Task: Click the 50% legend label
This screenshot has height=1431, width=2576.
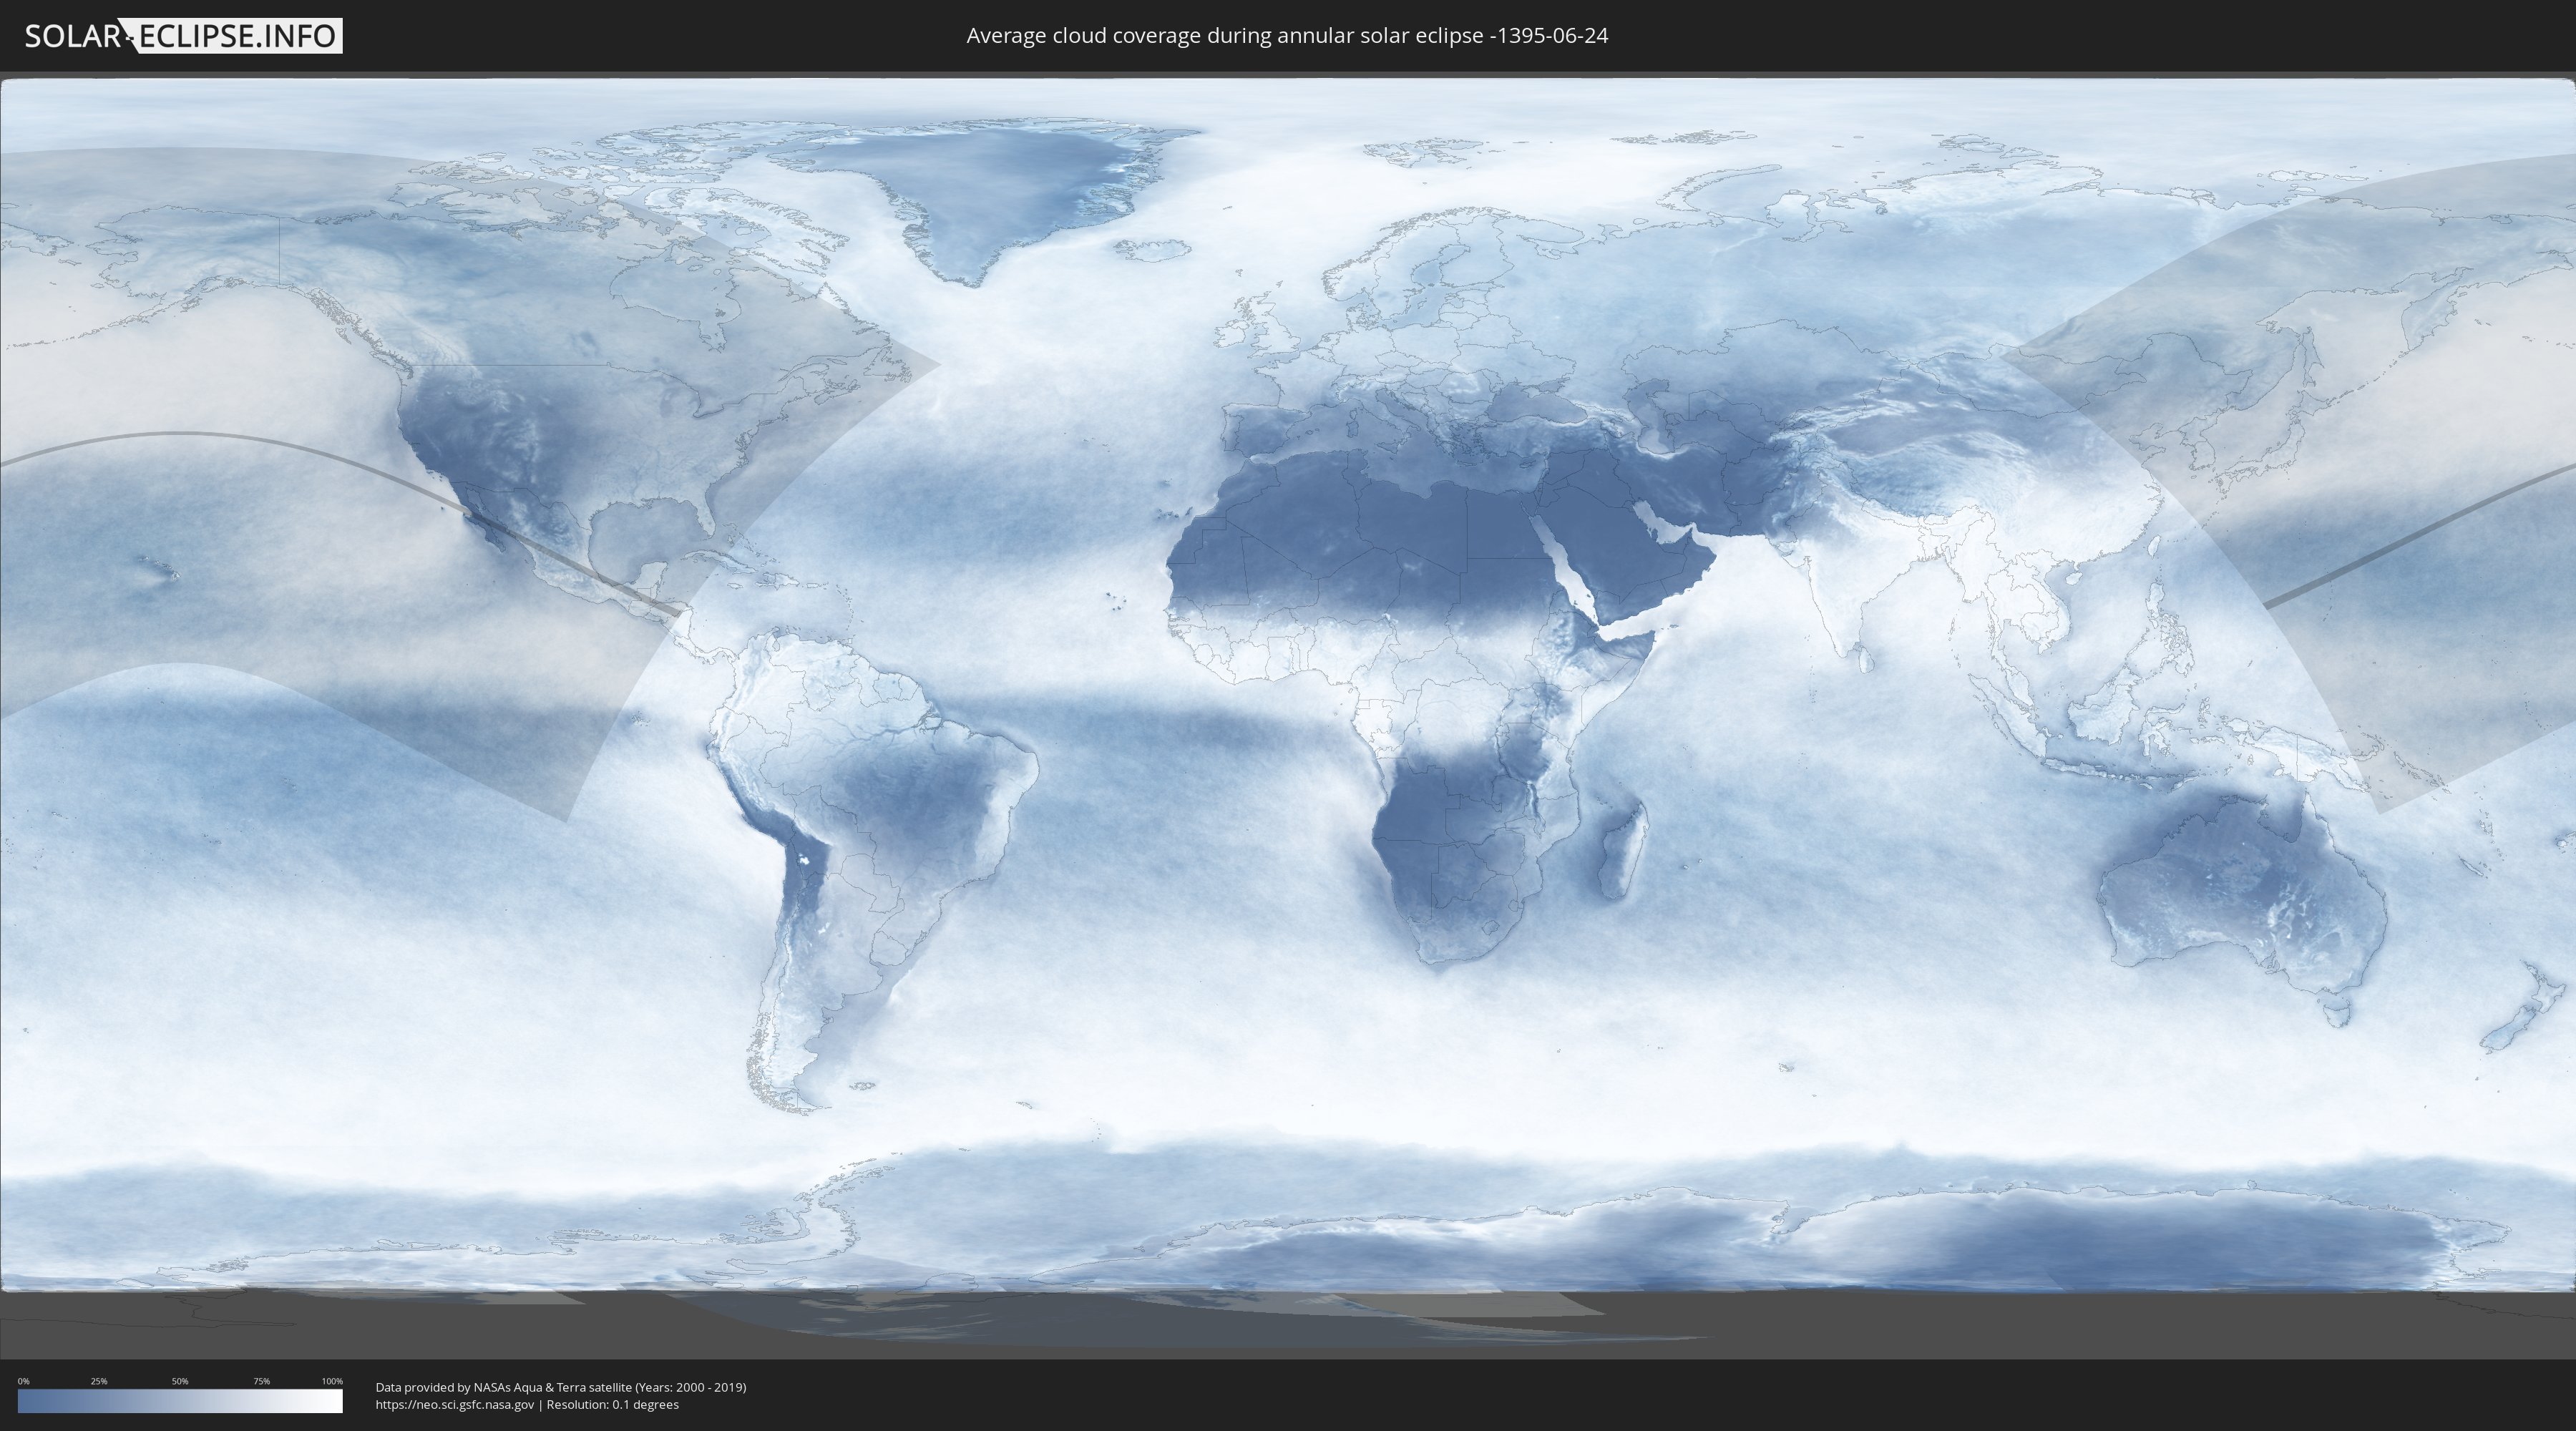Action: 180,1381
